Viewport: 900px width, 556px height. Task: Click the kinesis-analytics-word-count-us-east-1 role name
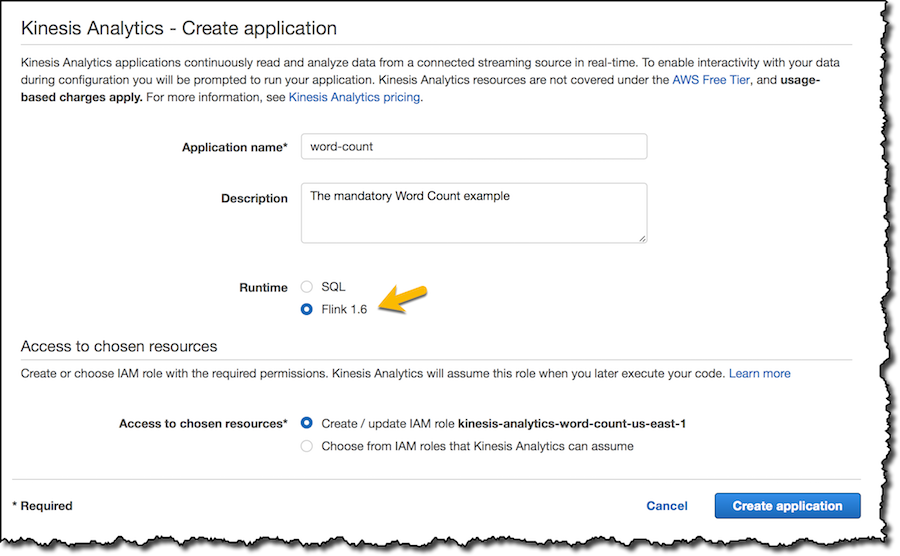(572, 423)
